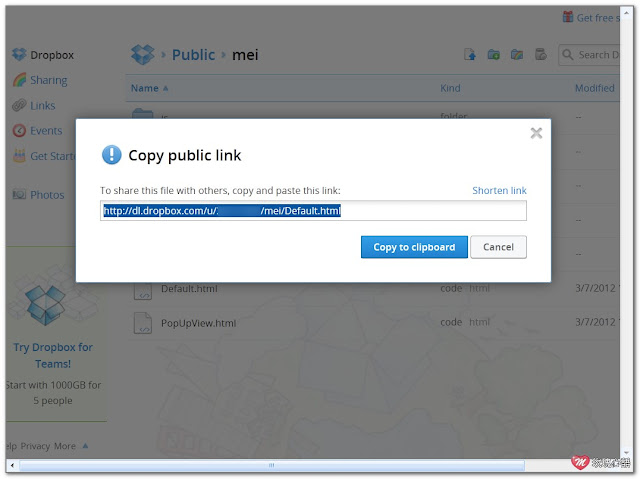This screenshot has width=640, height=479.
Task: Sort by the Modified column header
Action: click(595, 88)
